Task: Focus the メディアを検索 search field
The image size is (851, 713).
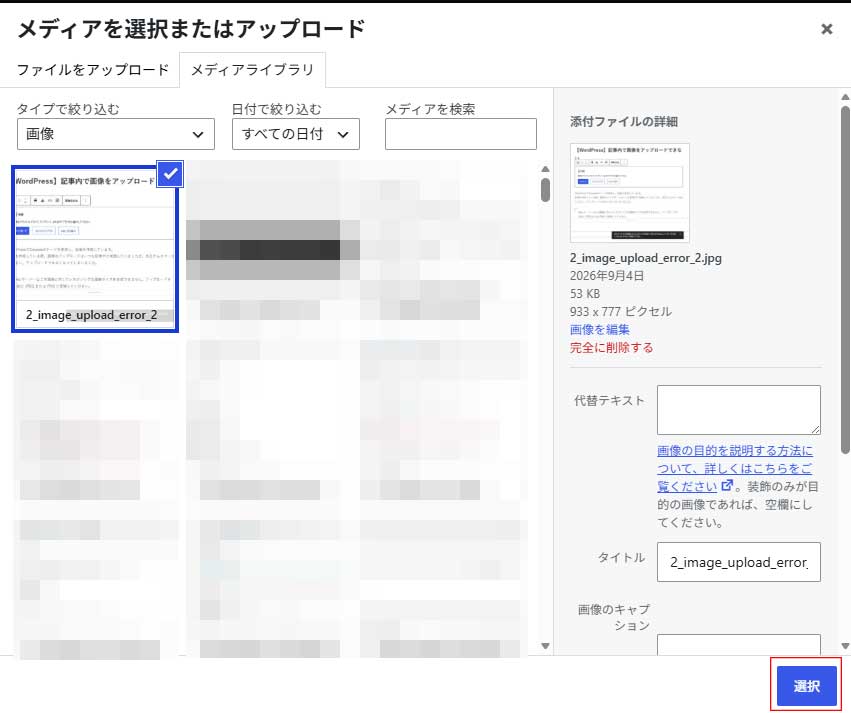Action: 461,134
